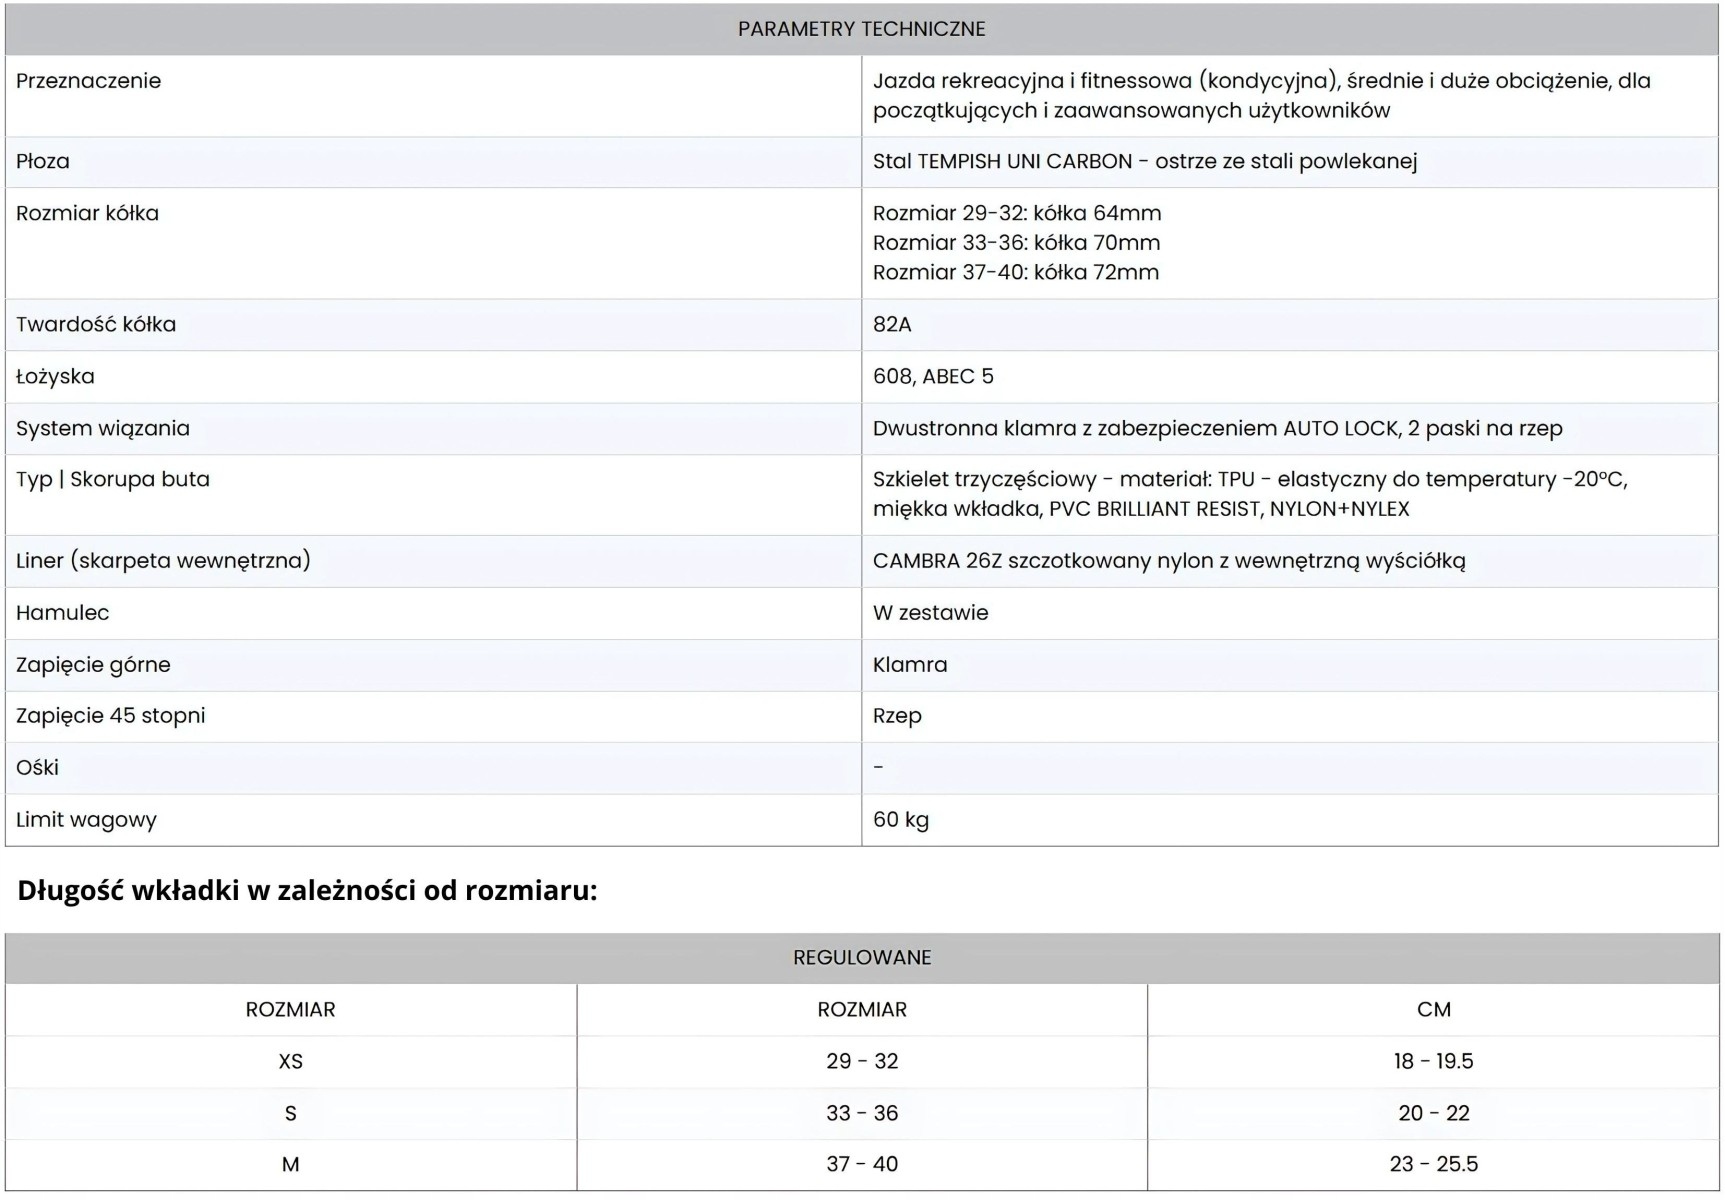Click the Rozmiar kółka label
1725x1200 pixels.
pos(87,213)
